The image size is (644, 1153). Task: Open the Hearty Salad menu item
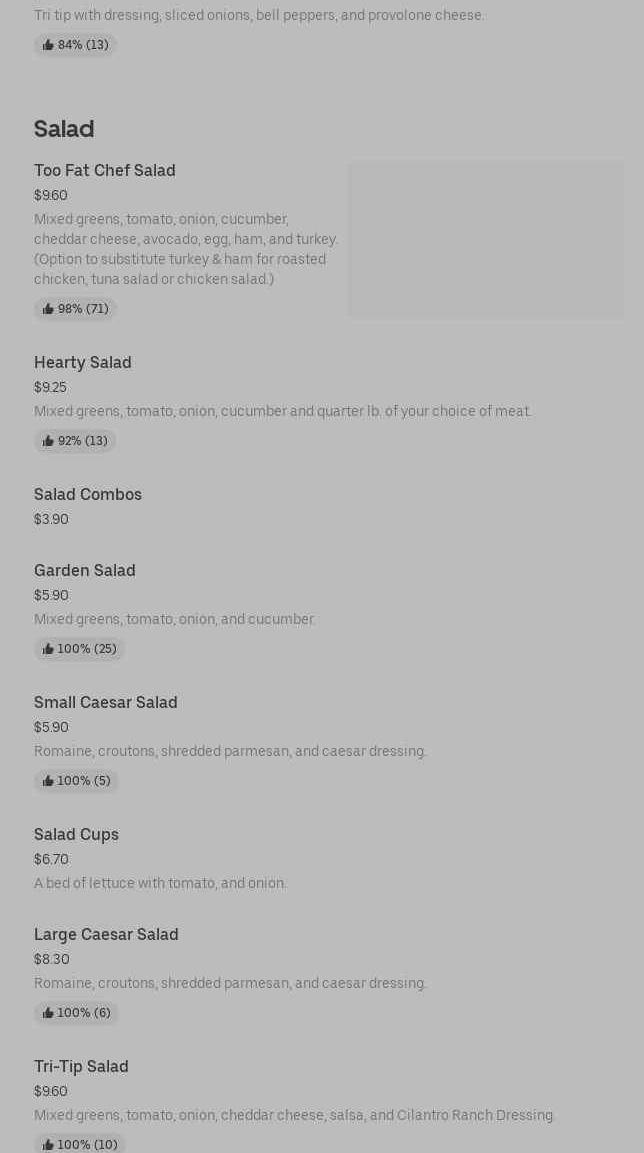83,363
